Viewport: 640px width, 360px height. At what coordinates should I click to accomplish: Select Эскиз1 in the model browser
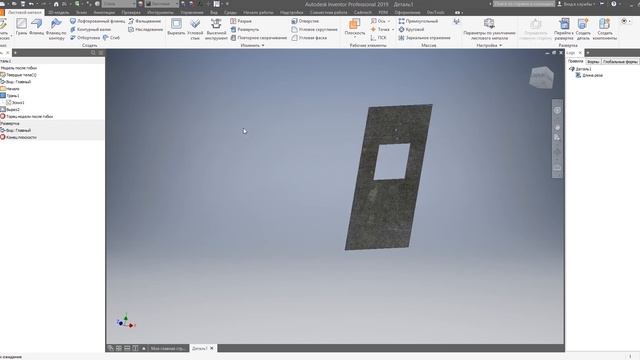pyautogui.click(x=15, y=102)
